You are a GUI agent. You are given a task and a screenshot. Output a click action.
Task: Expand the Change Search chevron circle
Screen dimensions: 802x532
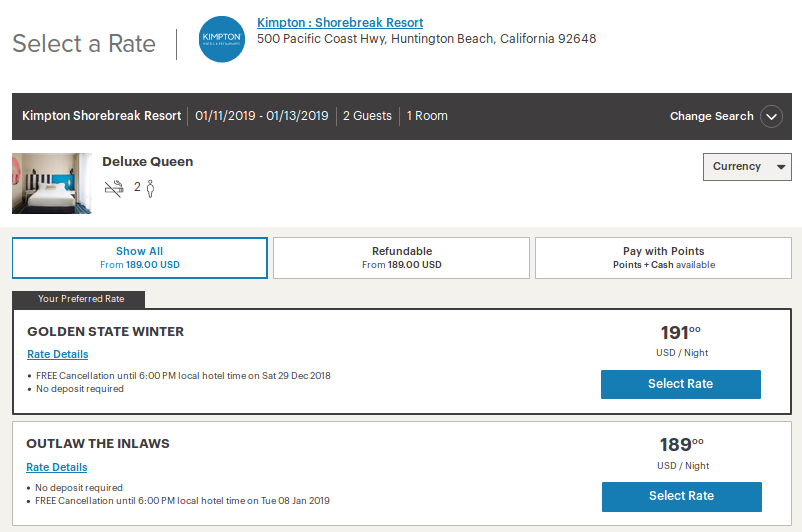pyautogui.click(x=771, y=116)
